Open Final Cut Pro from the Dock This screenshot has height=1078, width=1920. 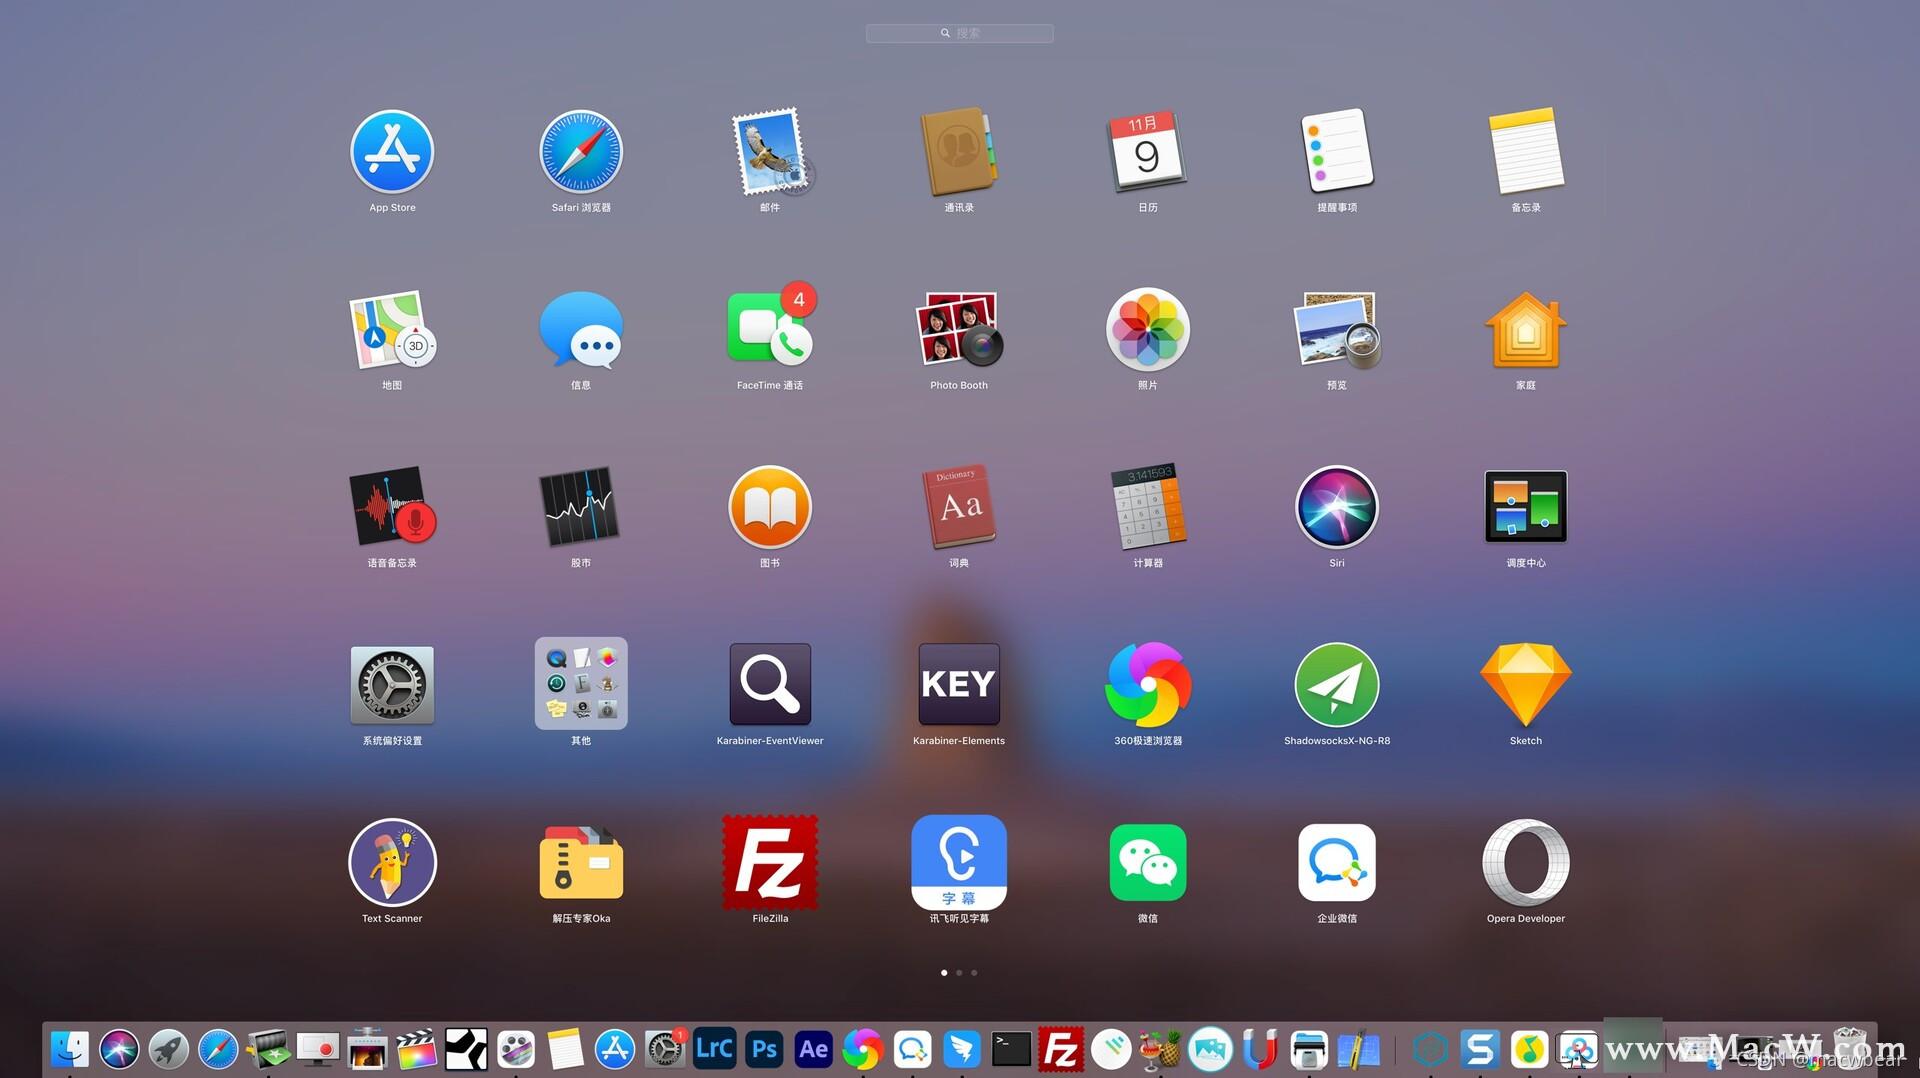tap(416, 1049)
